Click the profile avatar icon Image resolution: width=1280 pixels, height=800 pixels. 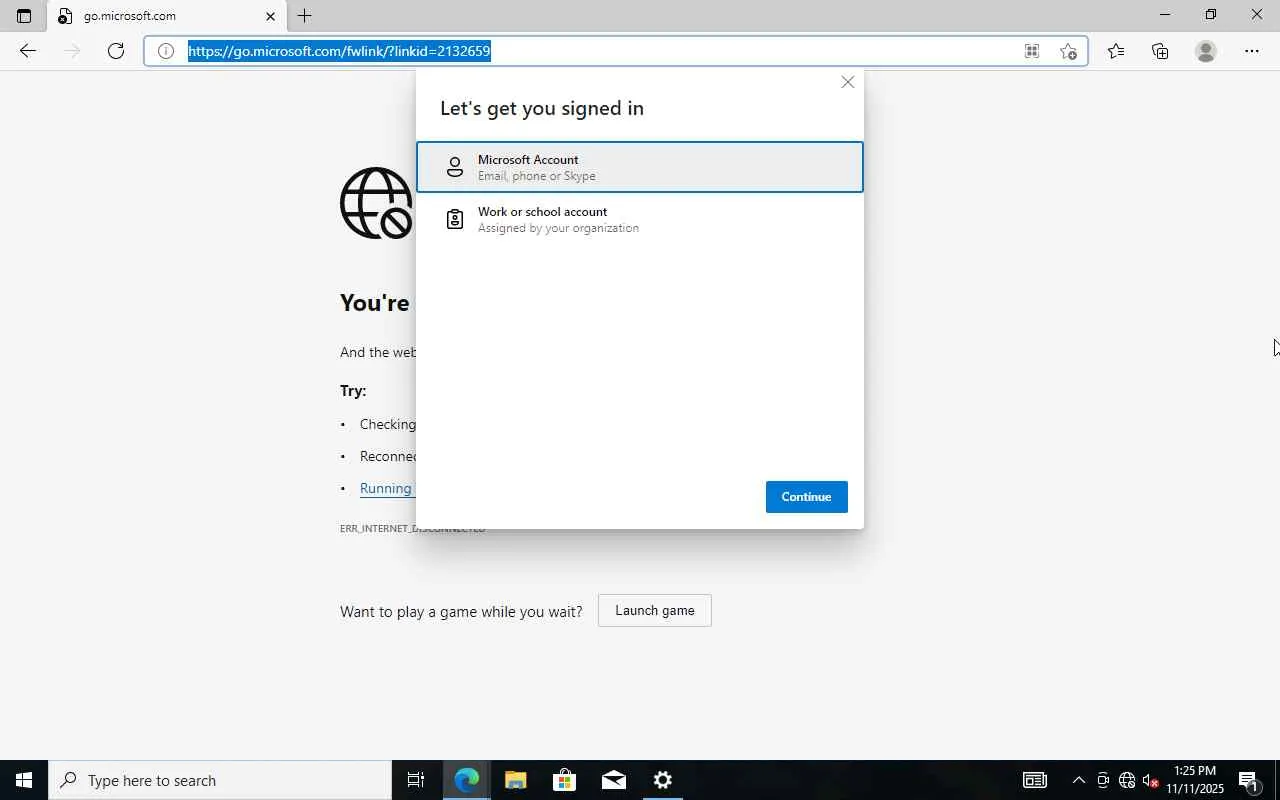[x=1206, y=51]
